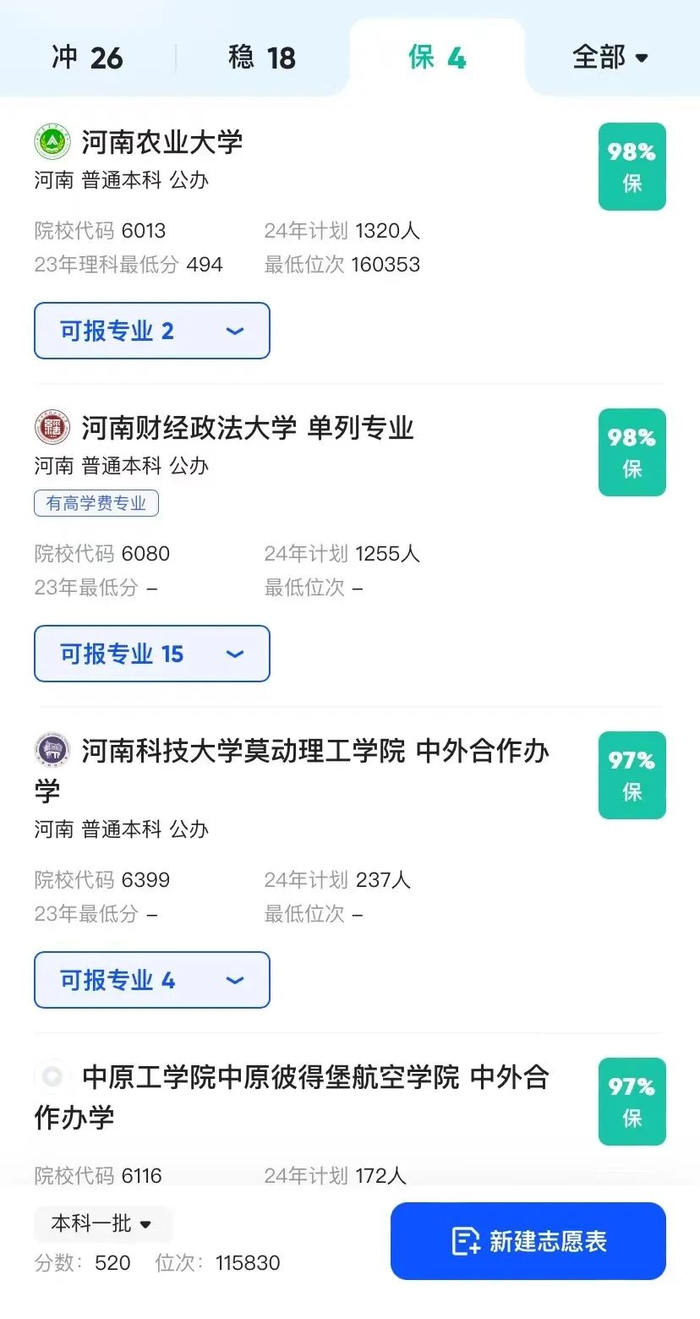Click the 98%保 badge for 河南农业大学
The height and width of the screenshot is (1319, 700).
631,166
